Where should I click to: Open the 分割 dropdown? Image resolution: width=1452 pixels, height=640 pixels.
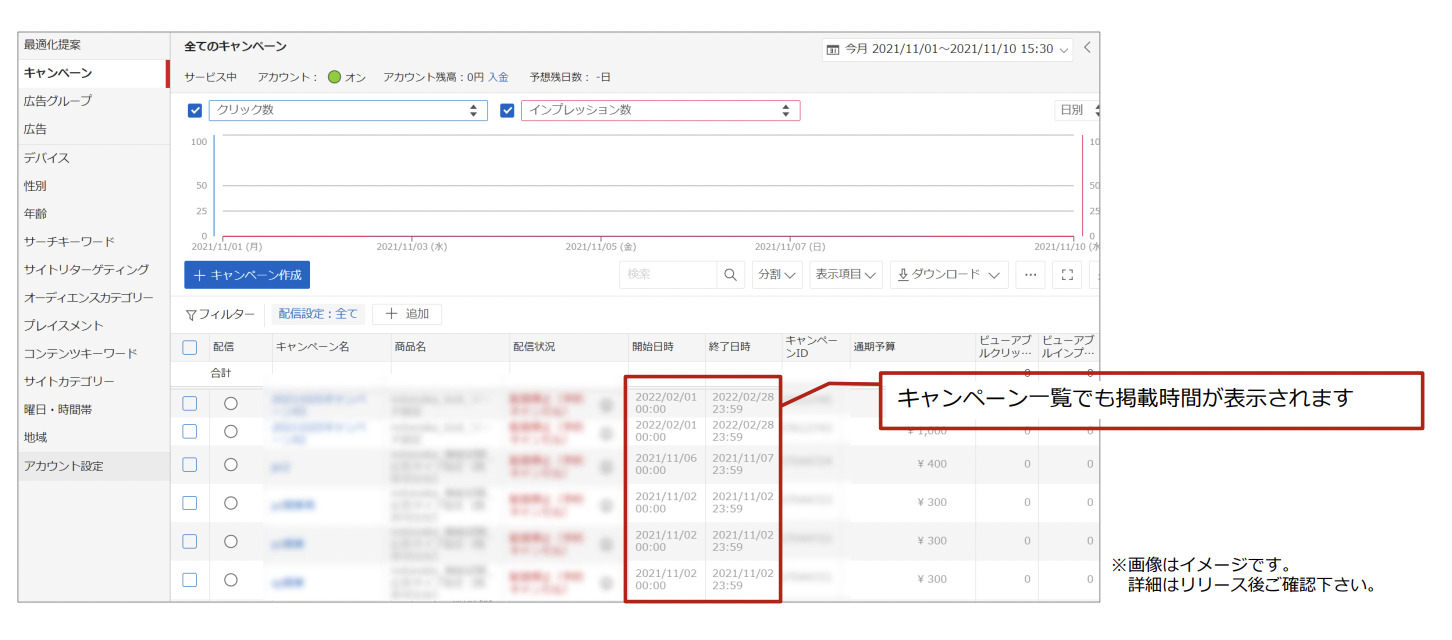[776, 275]
